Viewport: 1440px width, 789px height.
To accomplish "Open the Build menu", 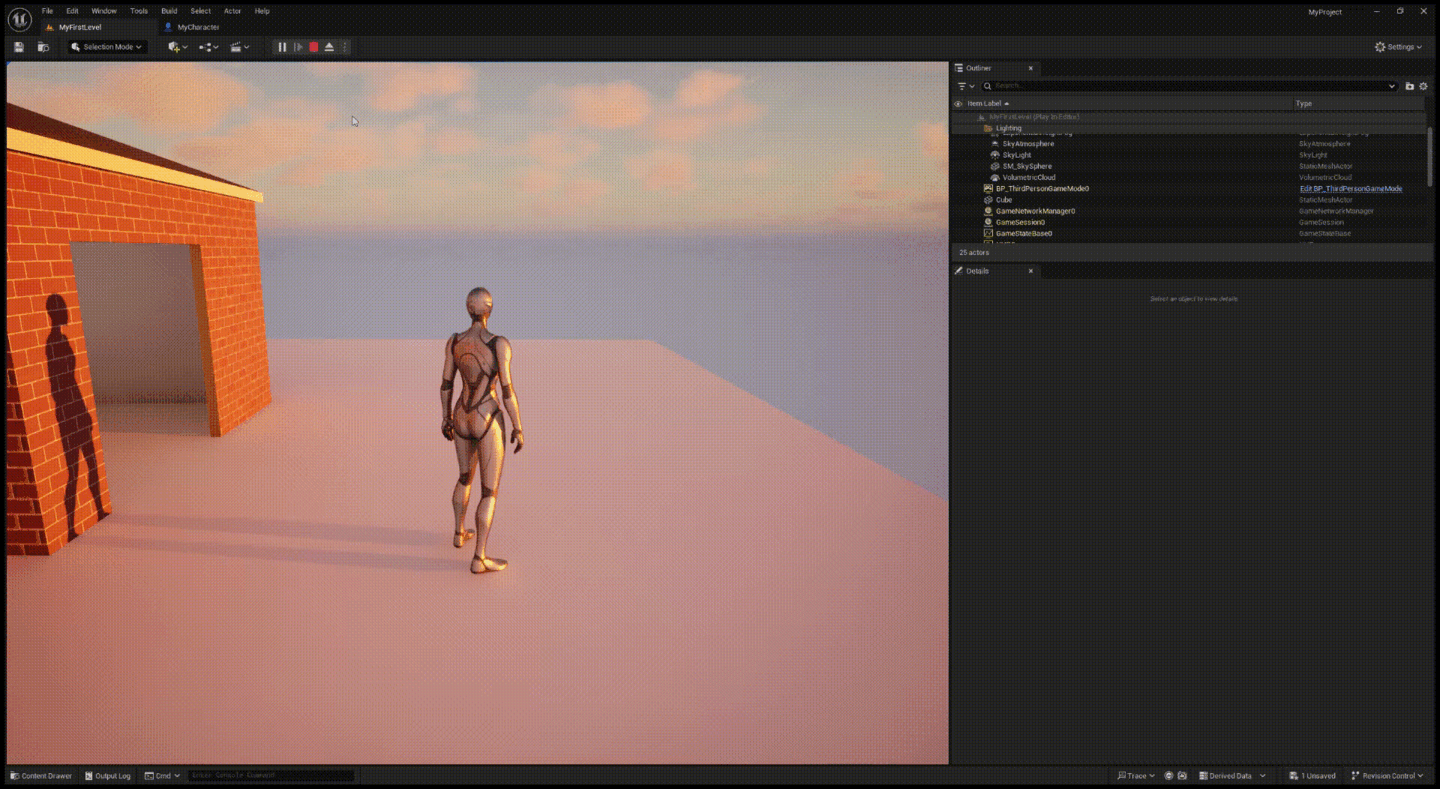I will (169, 11).
